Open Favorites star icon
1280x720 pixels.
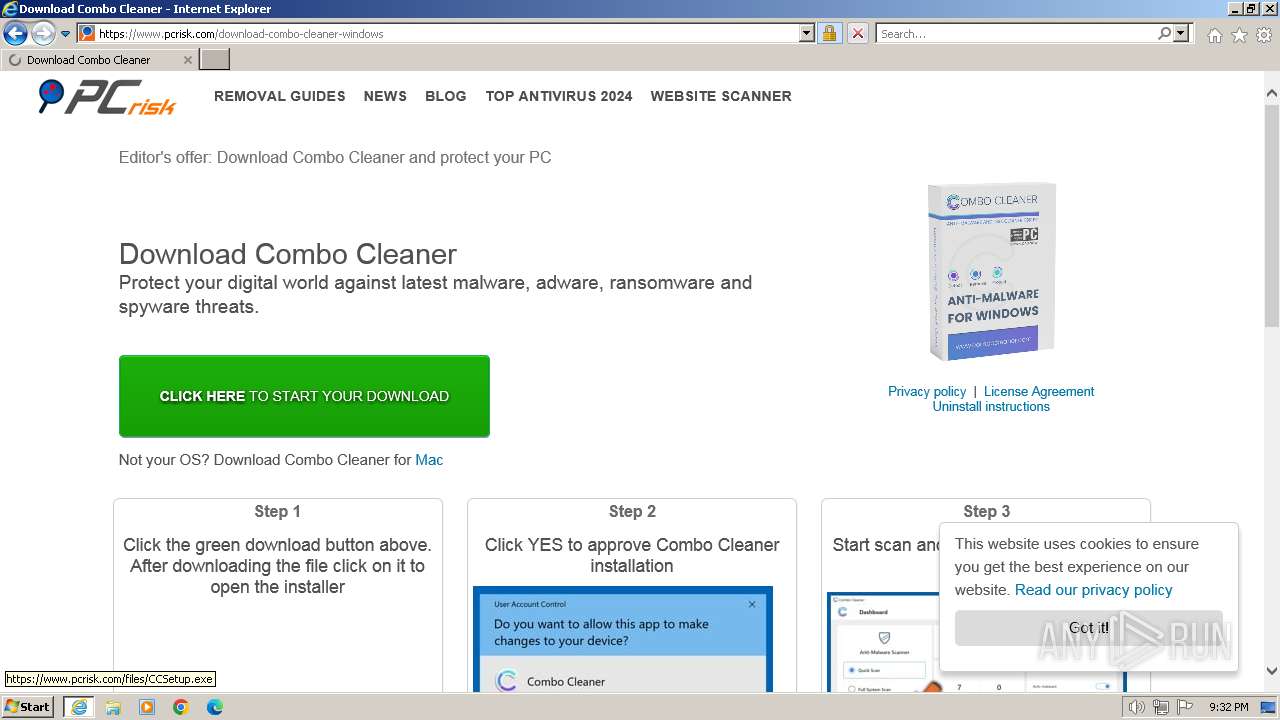1239,35
